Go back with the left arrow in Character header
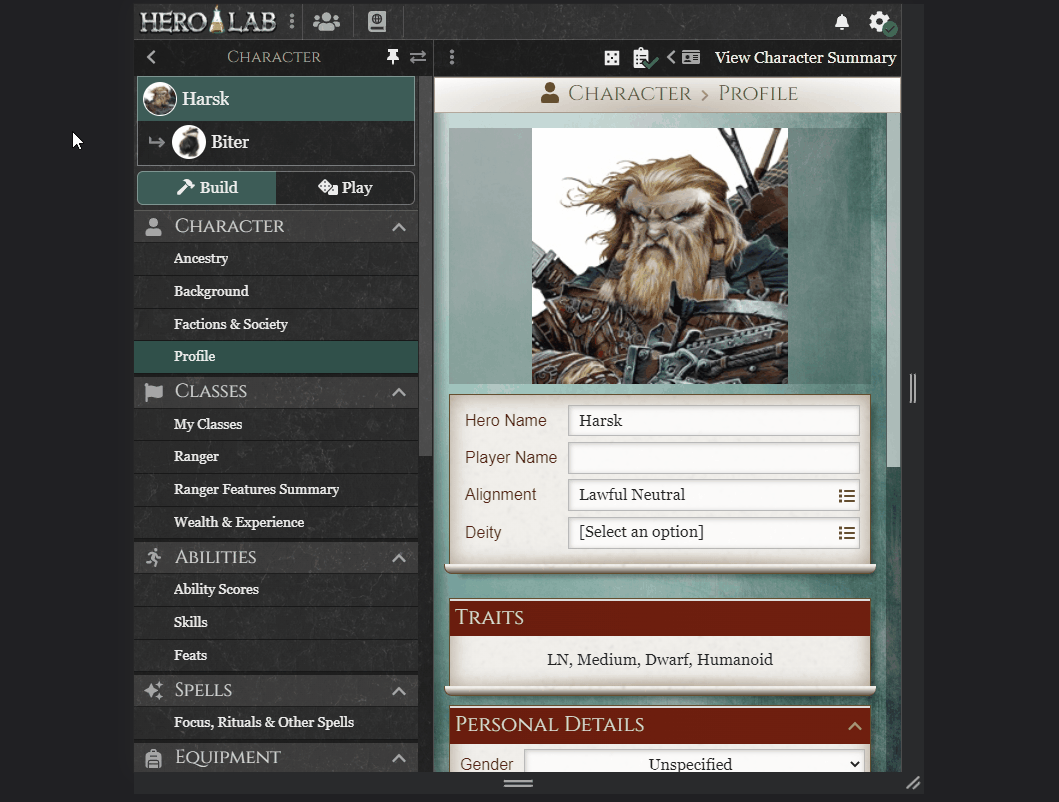This screenshot has width=1059, height=802. [151, 57]
